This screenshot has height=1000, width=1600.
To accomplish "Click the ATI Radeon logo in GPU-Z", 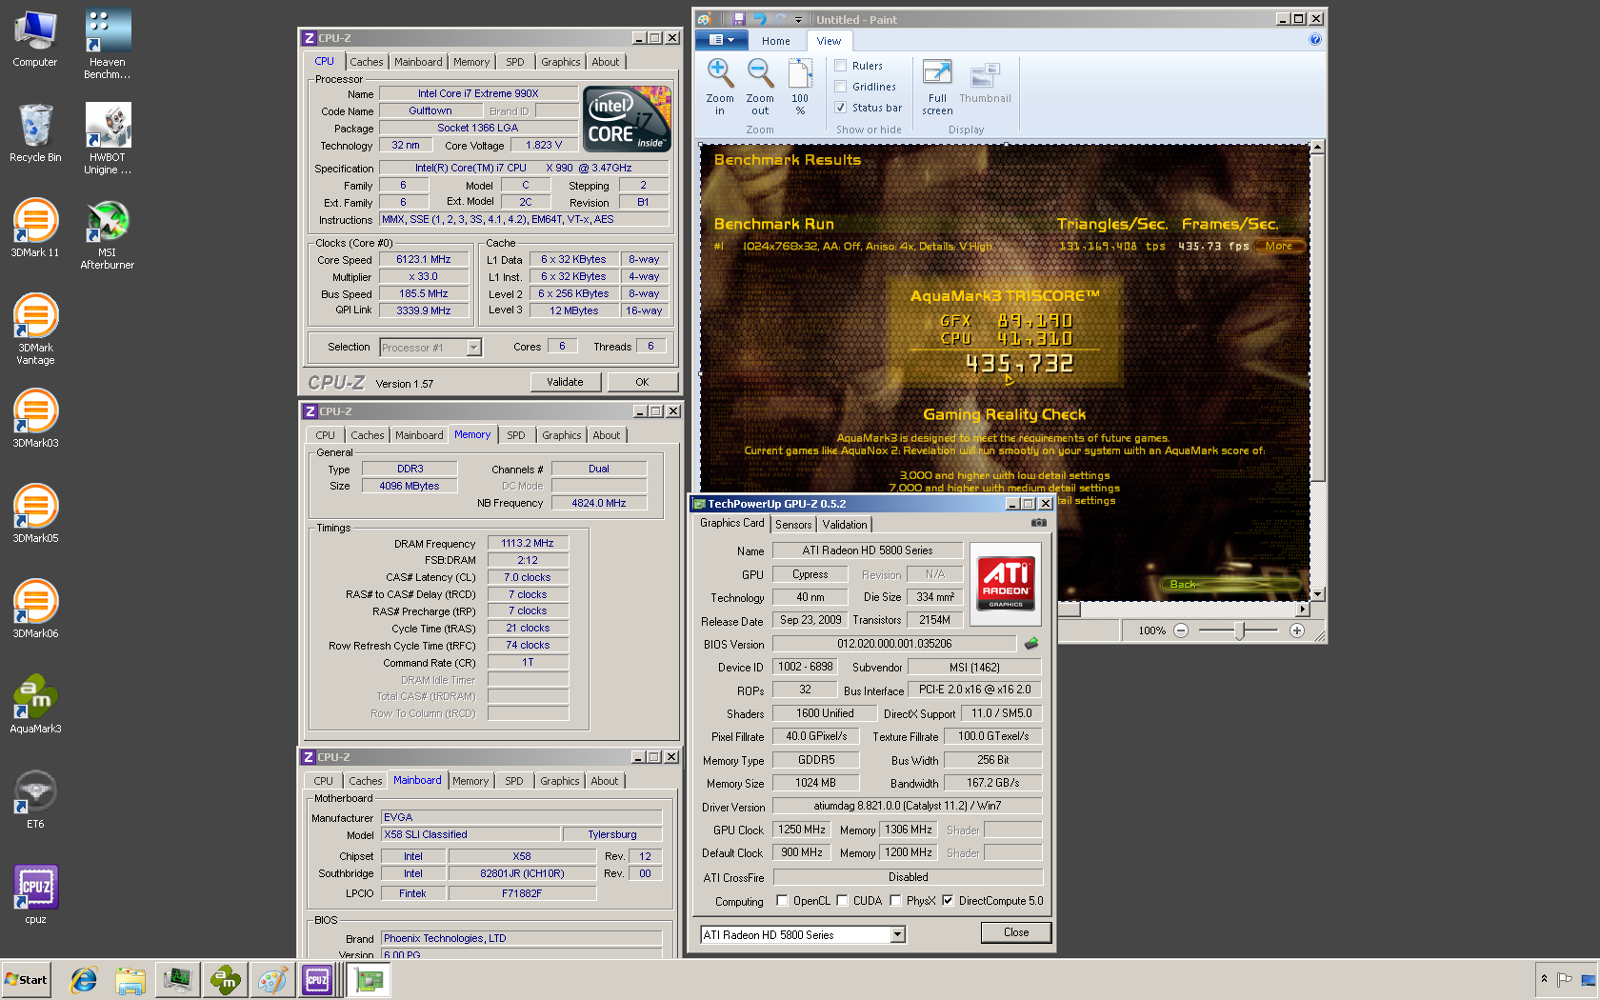I will pos(1006,584).
